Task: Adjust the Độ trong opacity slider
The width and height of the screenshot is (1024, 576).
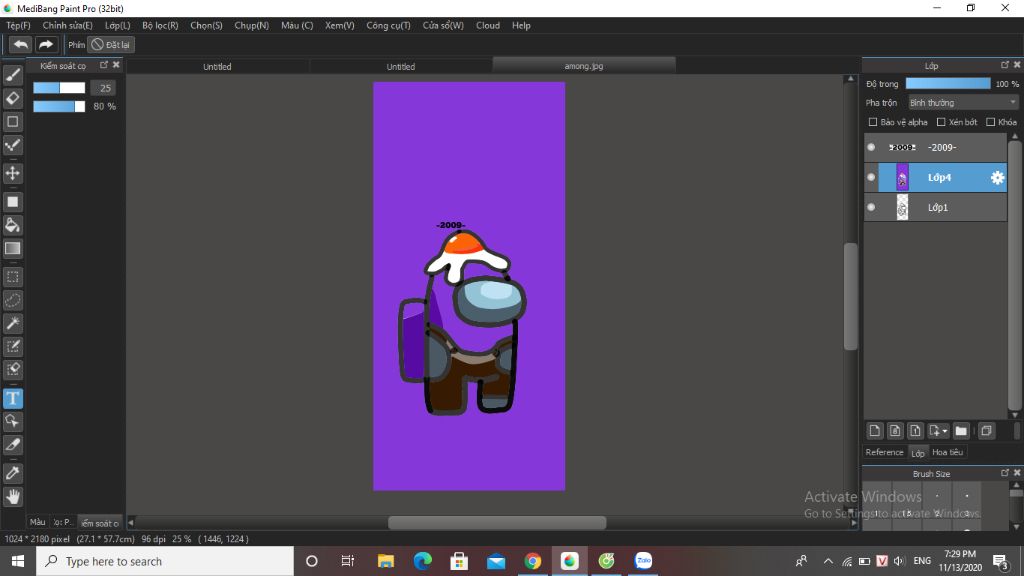Action: coord(947,84)
